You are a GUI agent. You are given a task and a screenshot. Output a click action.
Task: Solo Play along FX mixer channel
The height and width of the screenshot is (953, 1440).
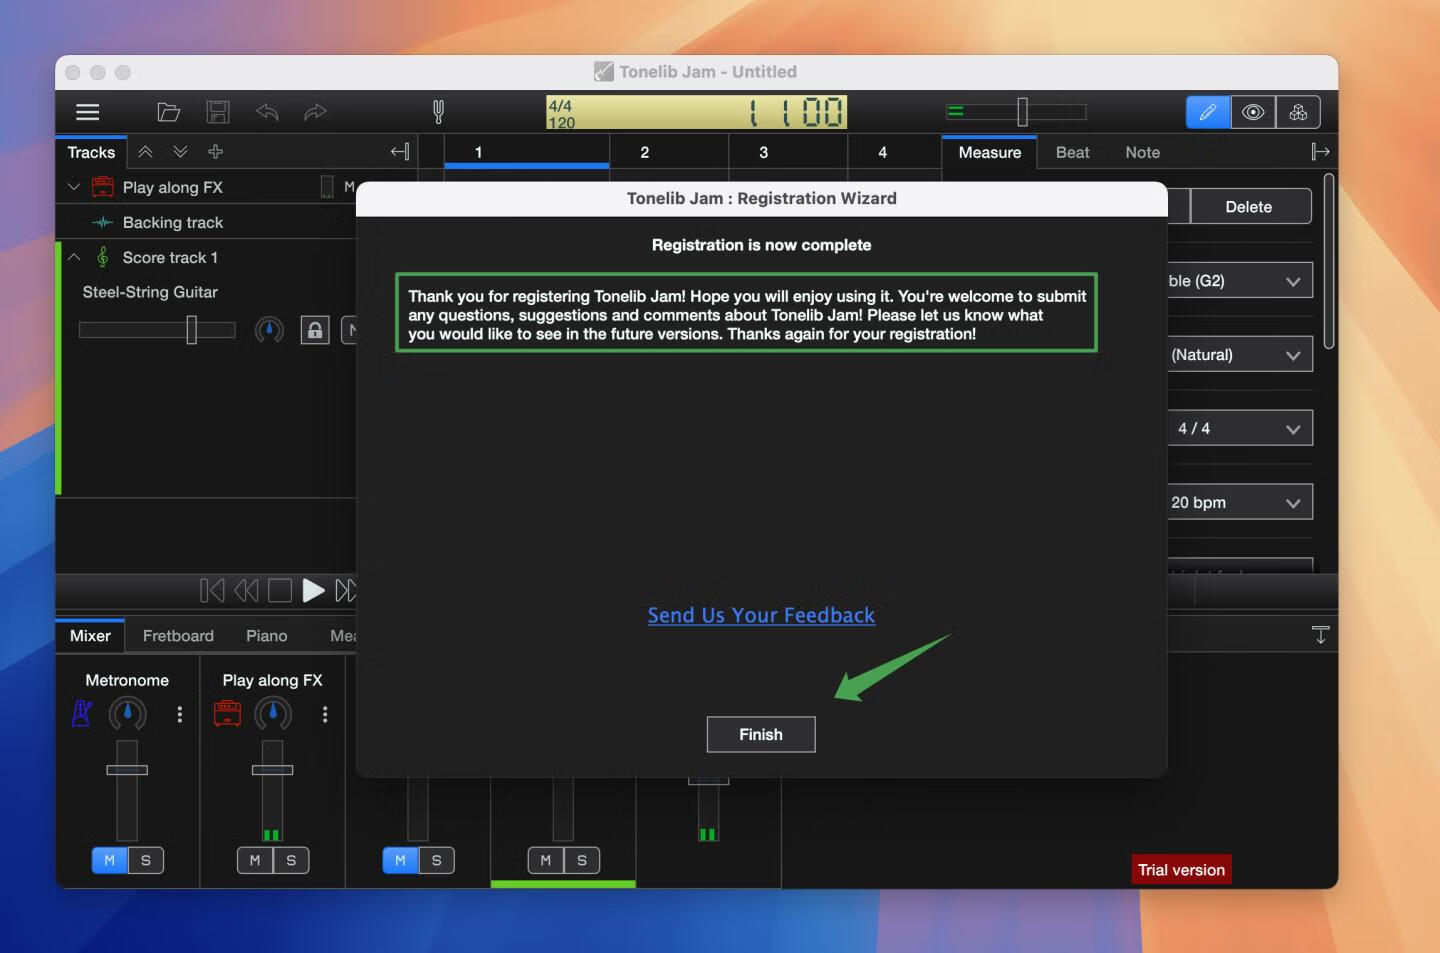tap(291, 860)
